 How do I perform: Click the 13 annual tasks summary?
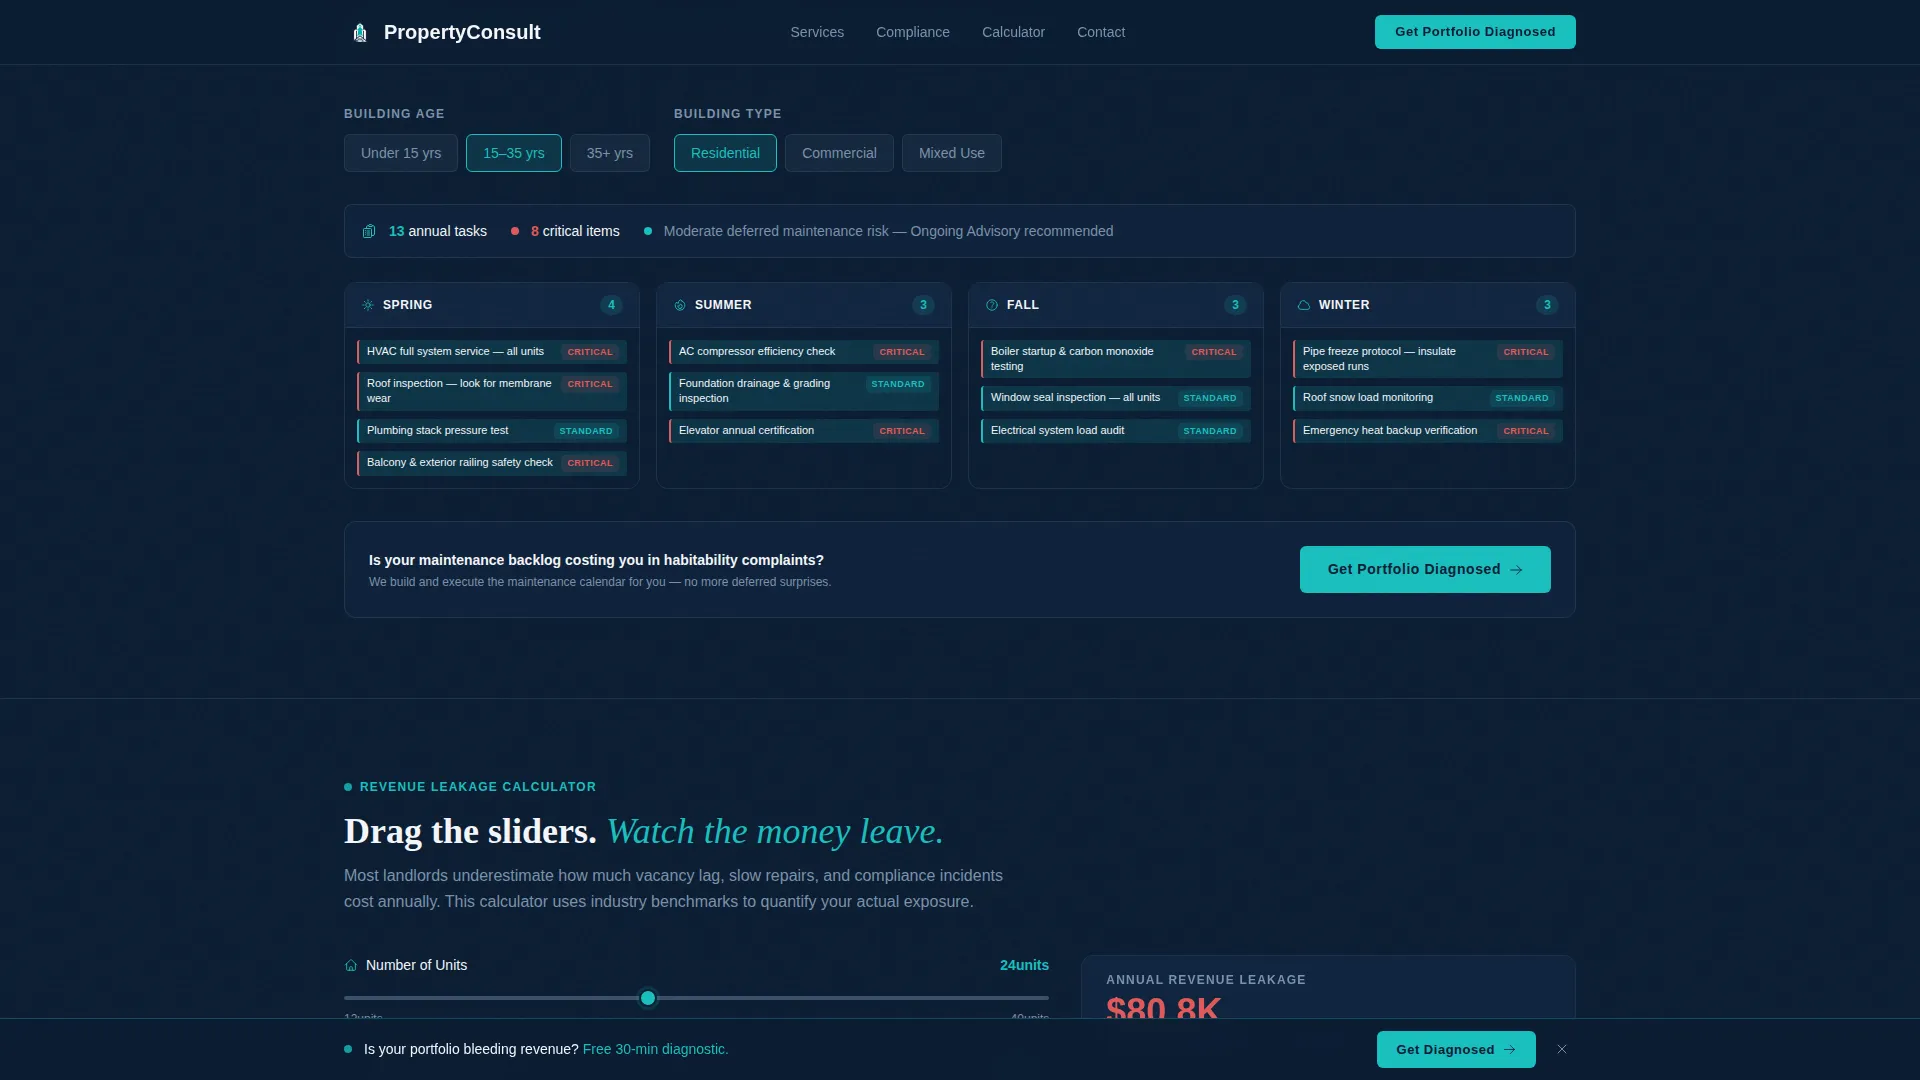pyautogui.click(x=437, y=231)
